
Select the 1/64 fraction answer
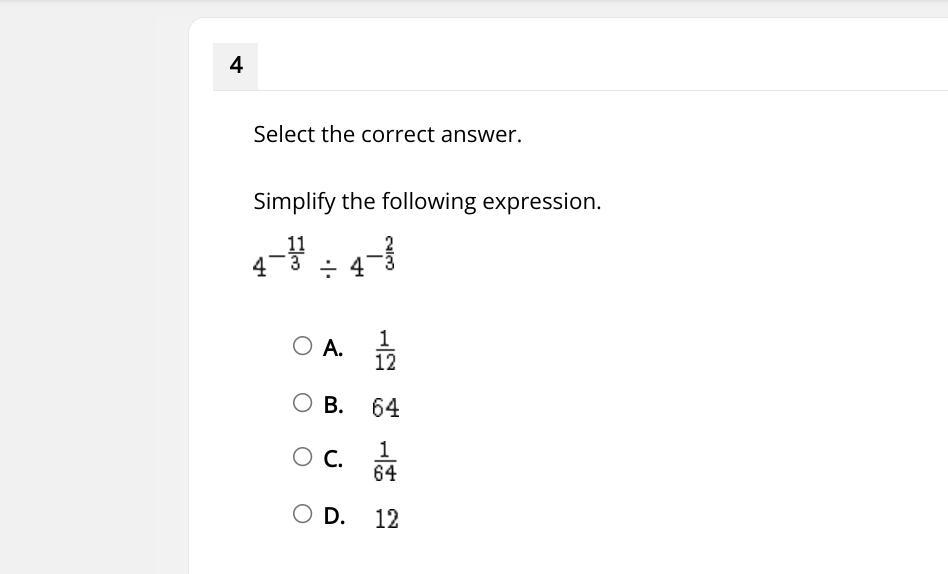coord(385,461)
